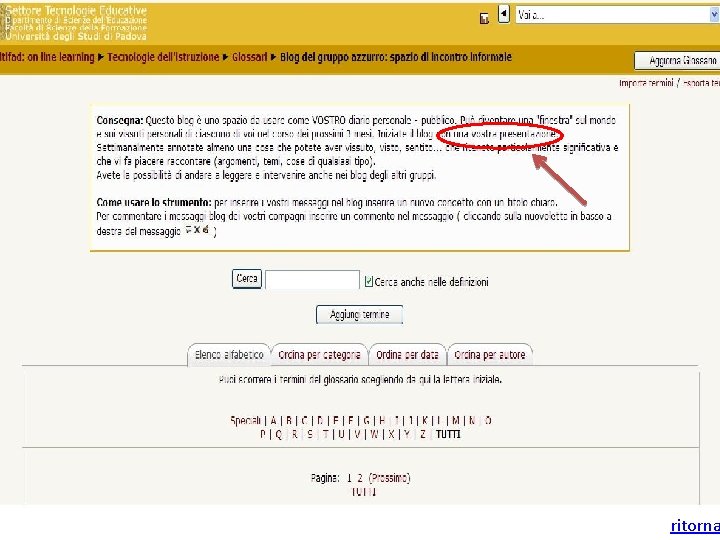Viewport: 720px width, 540px height.
Task: Select bold 'TUTTI' after letter Z
Action: point(448,434)
